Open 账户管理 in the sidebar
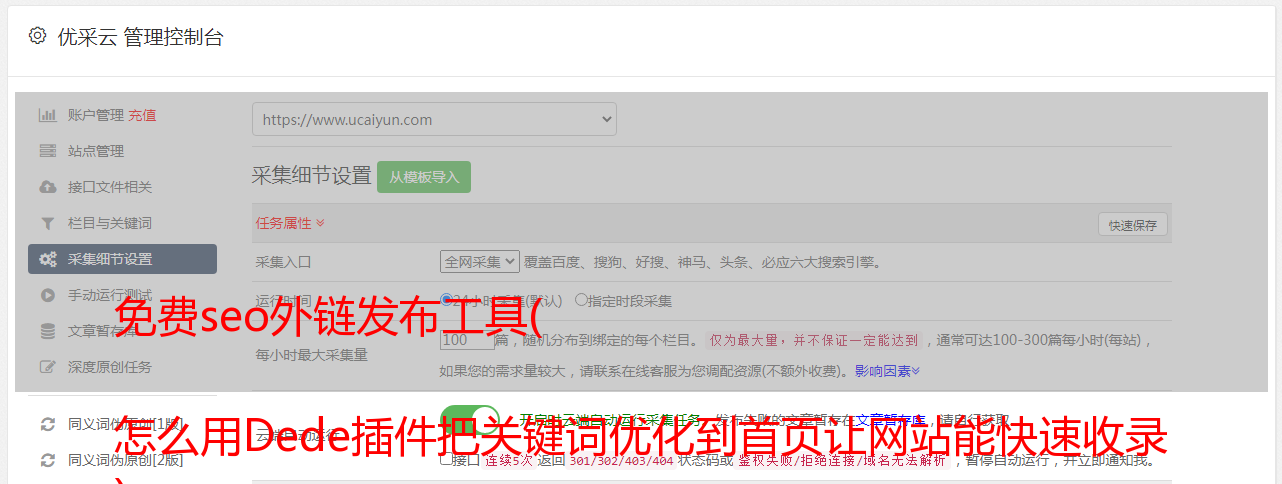 point(96,115)
